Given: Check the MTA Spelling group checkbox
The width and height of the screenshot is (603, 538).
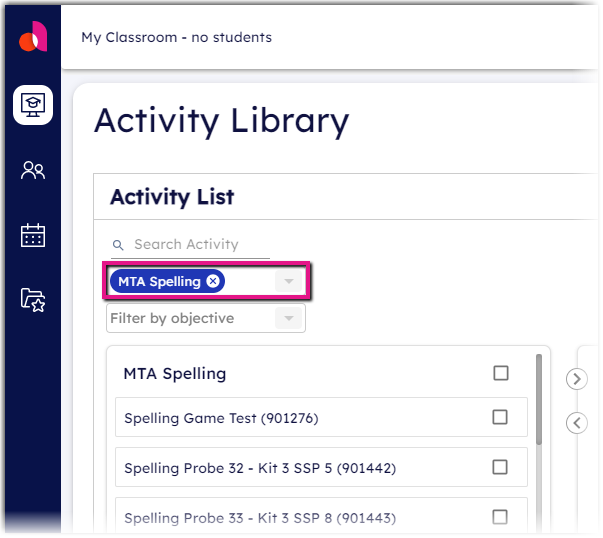Looking at the screenshot, I should pyautogui.click(x=501, y=373).
